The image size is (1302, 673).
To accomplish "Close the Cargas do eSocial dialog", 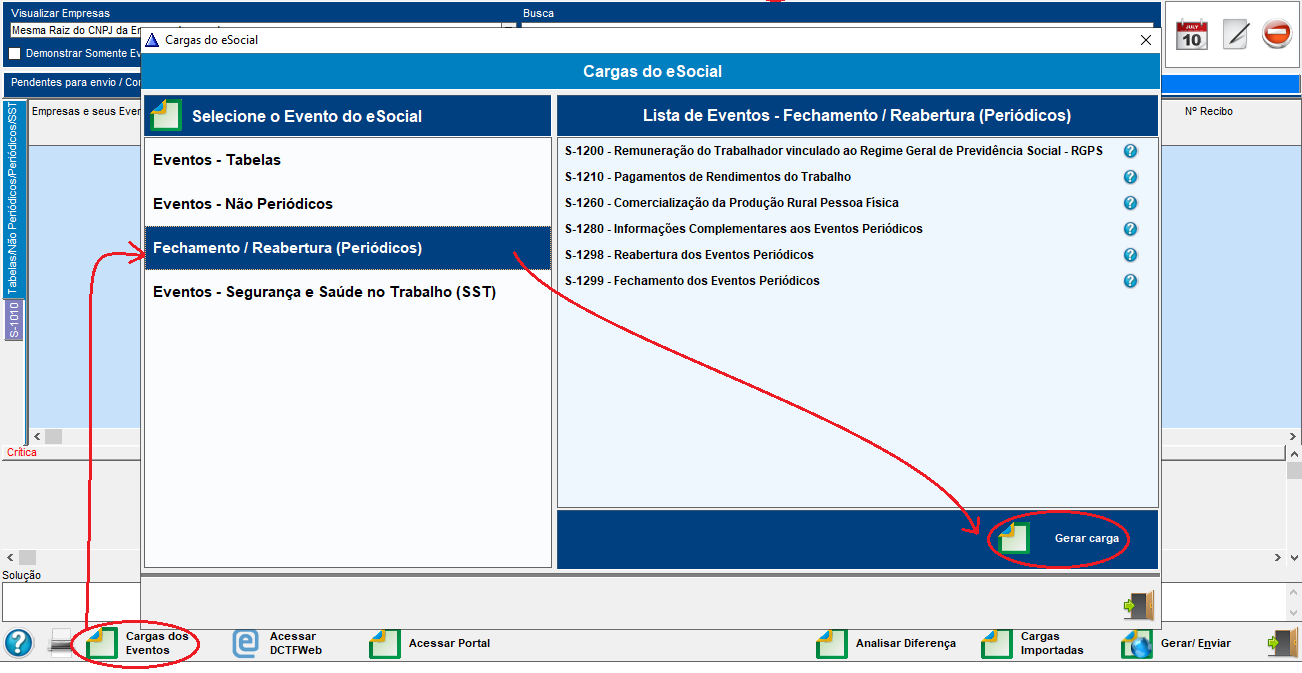I will pyautogui.click(x=1146, y=40).
